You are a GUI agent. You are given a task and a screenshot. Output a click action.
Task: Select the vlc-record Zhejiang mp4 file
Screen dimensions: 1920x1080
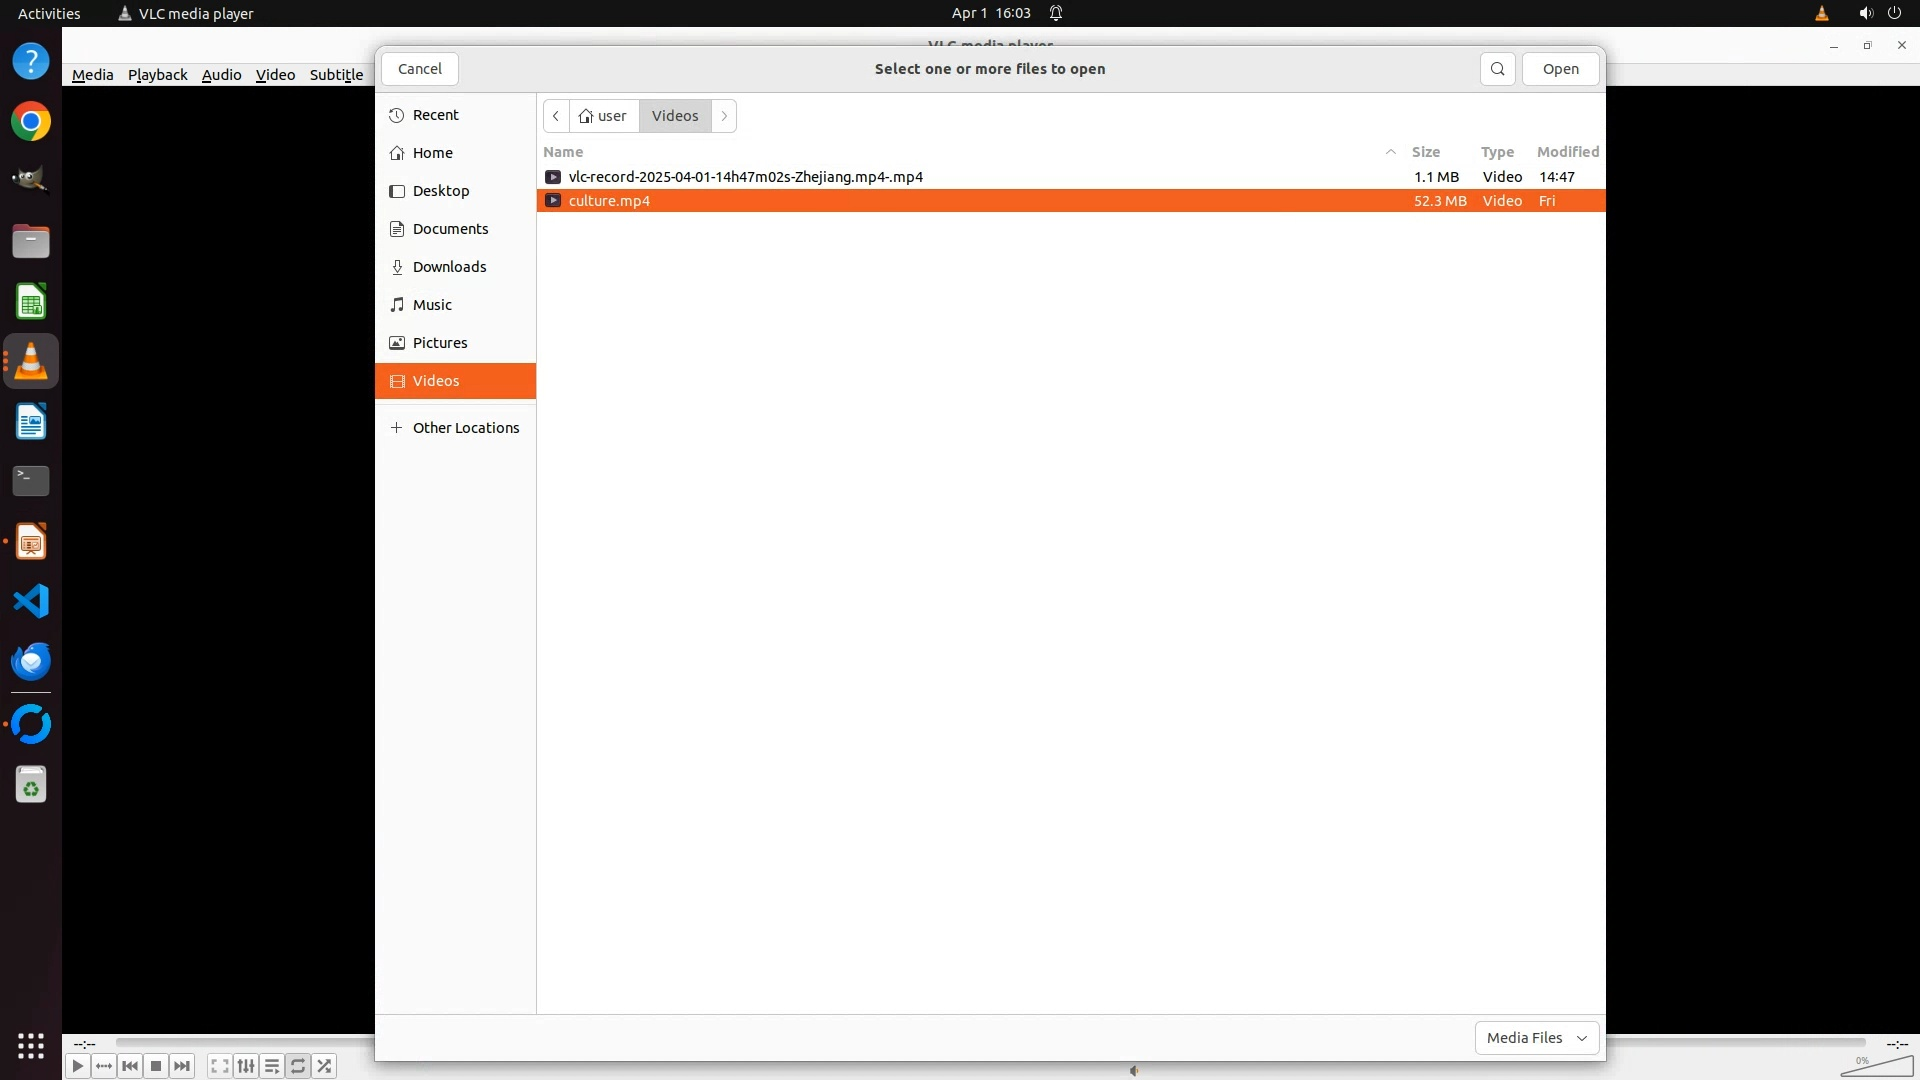point(745,177)
